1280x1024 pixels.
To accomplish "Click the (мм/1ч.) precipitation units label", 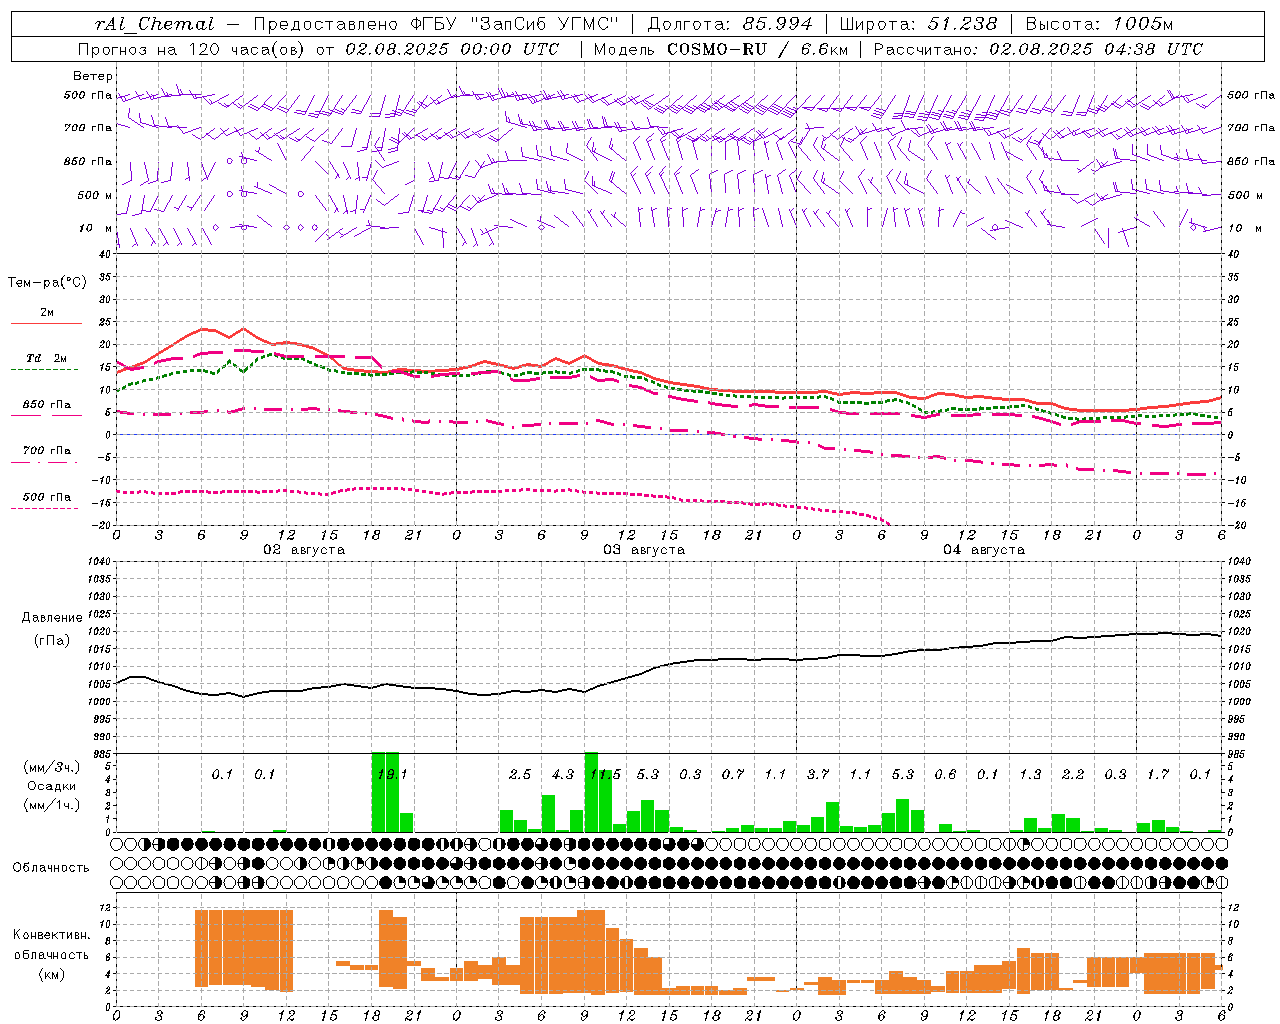I will tap(52, 805).
